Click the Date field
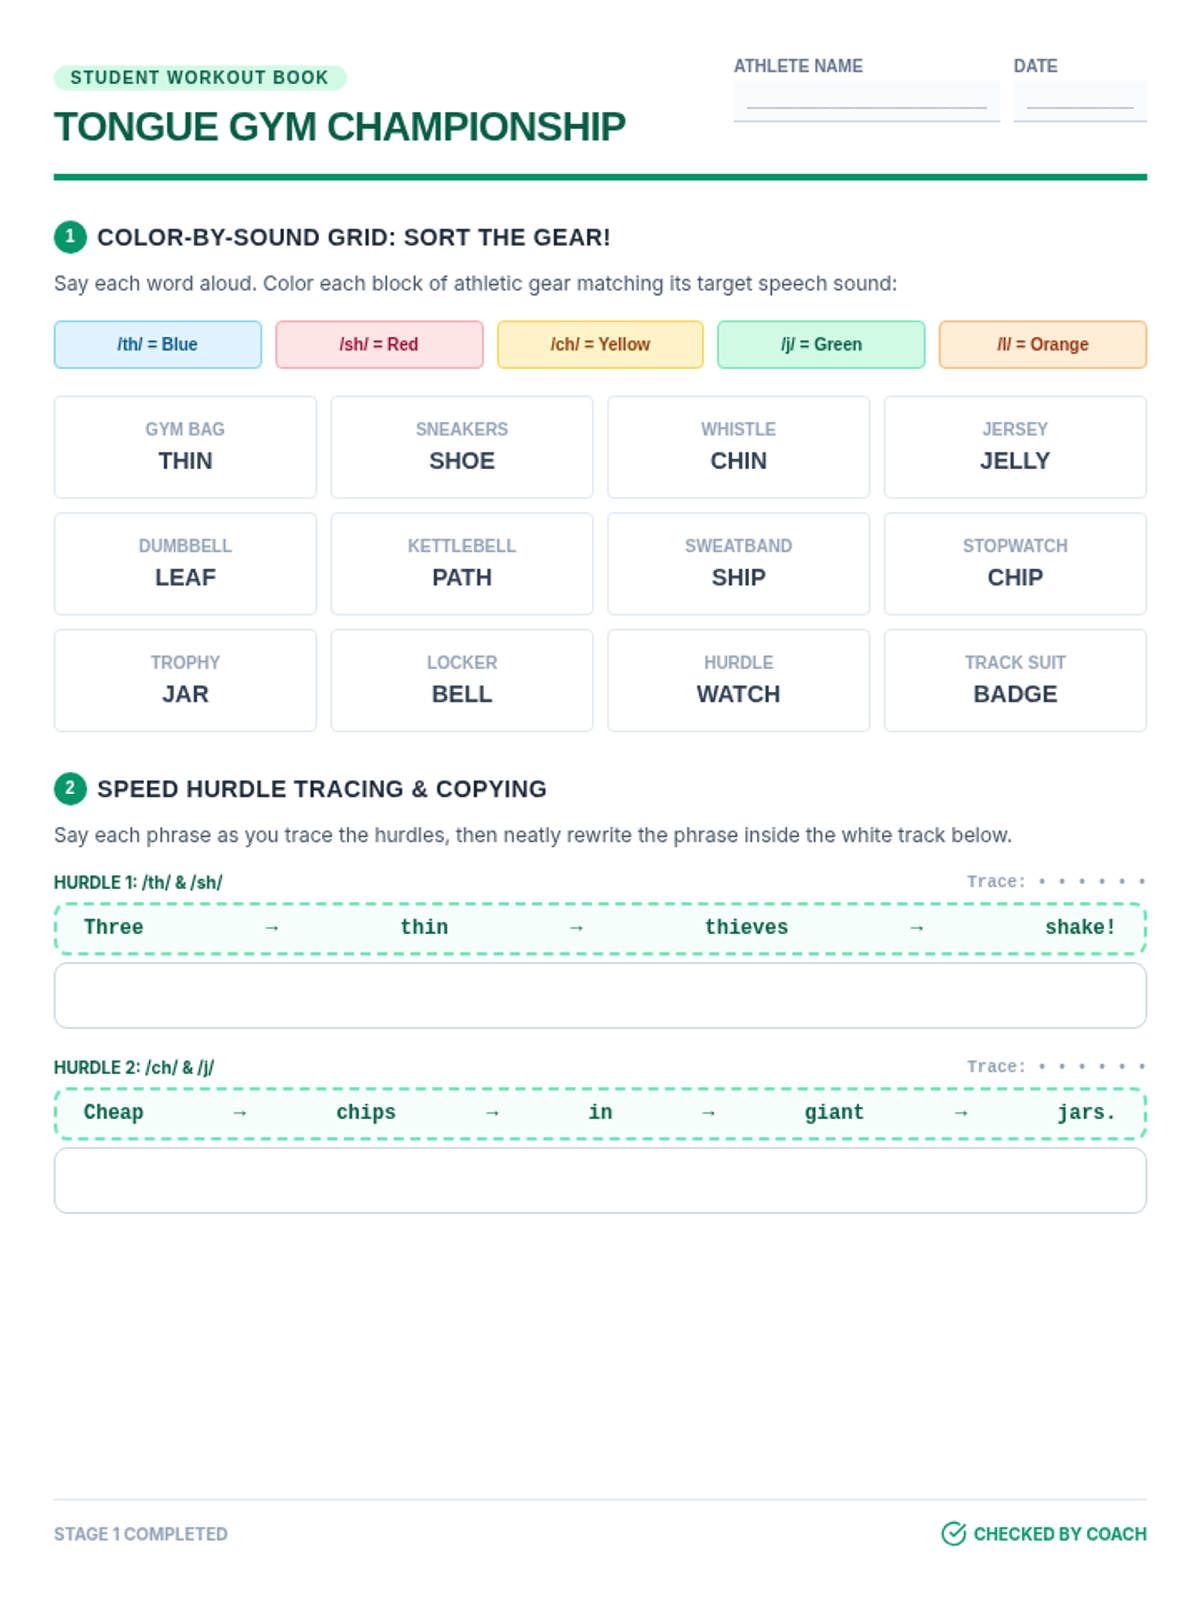The width and height of the screenshot is (1200, 1600). [x=1080, y=101]
